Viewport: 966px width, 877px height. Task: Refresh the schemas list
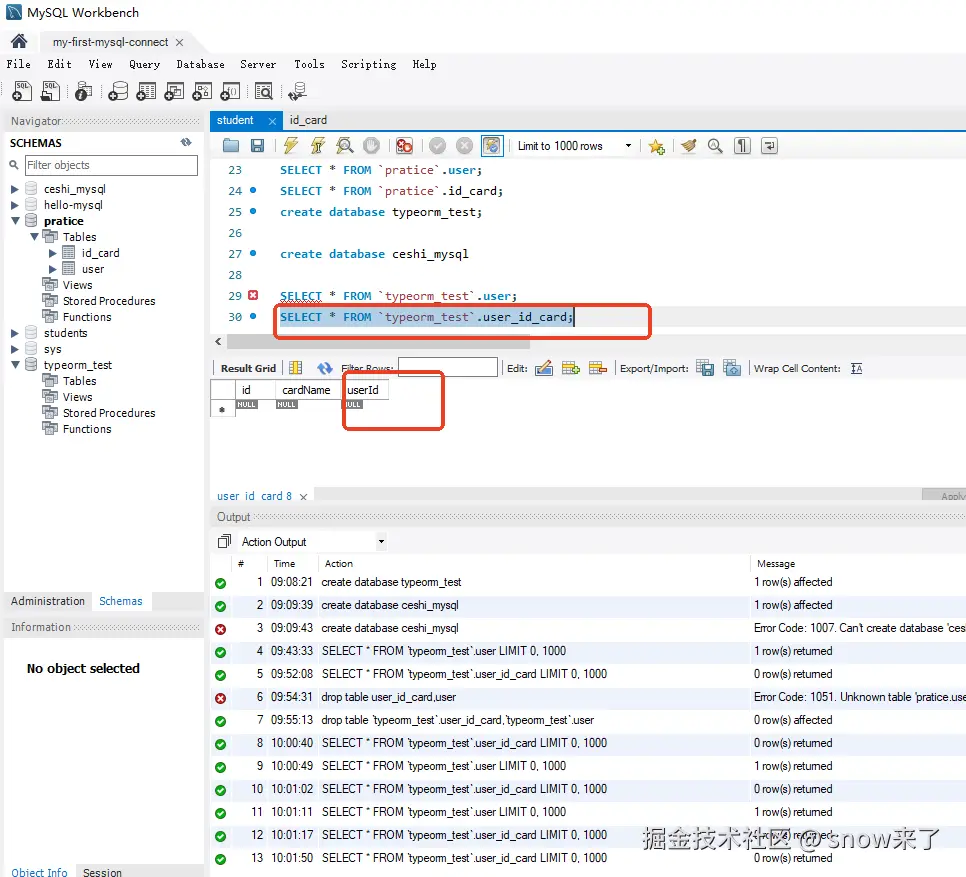(x=186, y=142)
